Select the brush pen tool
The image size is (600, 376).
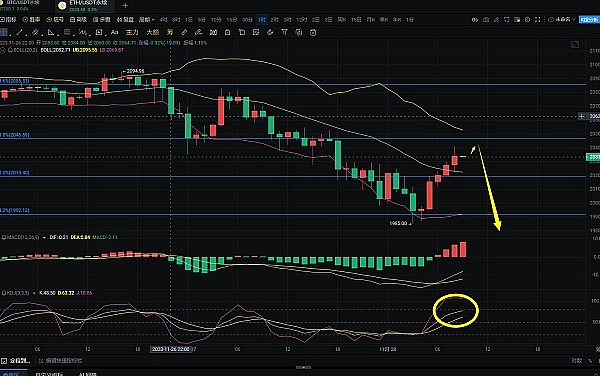coord(198,33)
